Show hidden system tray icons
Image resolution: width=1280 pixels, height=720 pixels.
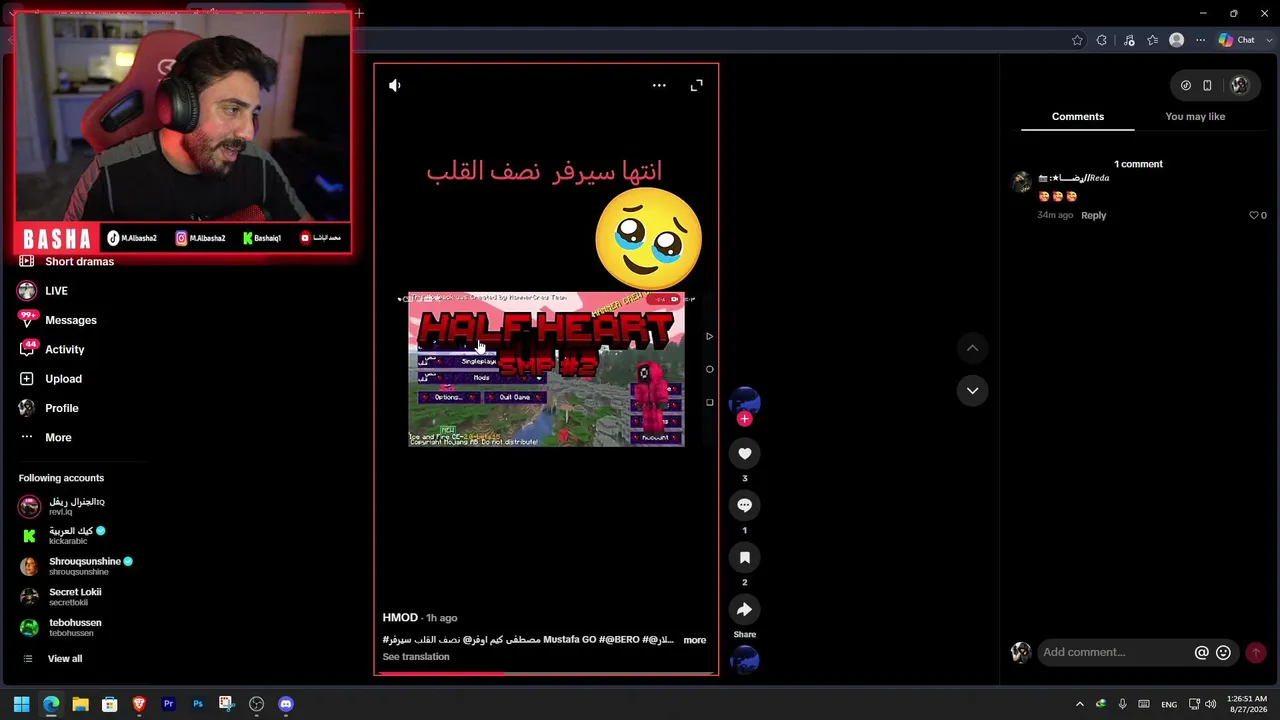point(1079,704)
